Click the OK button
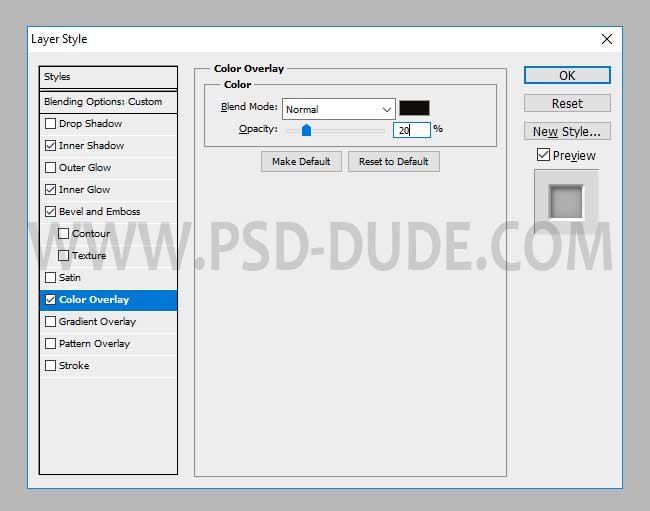The height and width of the screenshot is (511, 650). (567, 75)
